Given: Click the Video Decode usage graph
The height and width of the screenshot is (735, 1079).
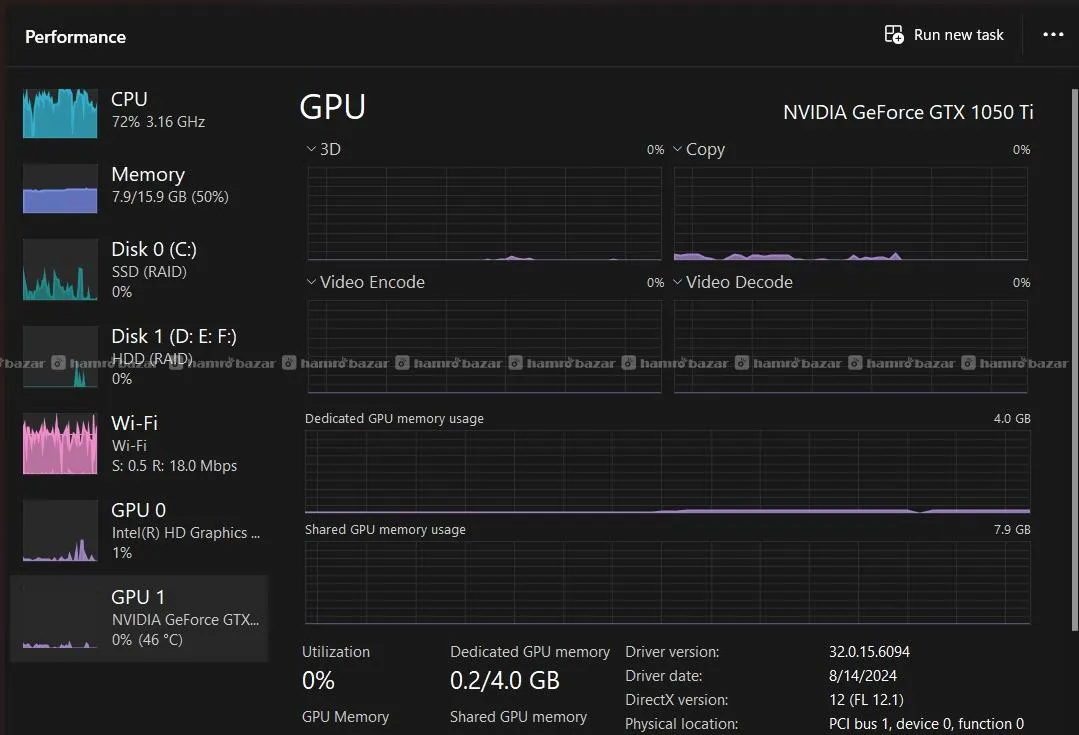Looking at the screenshot, I should [850, 345].
